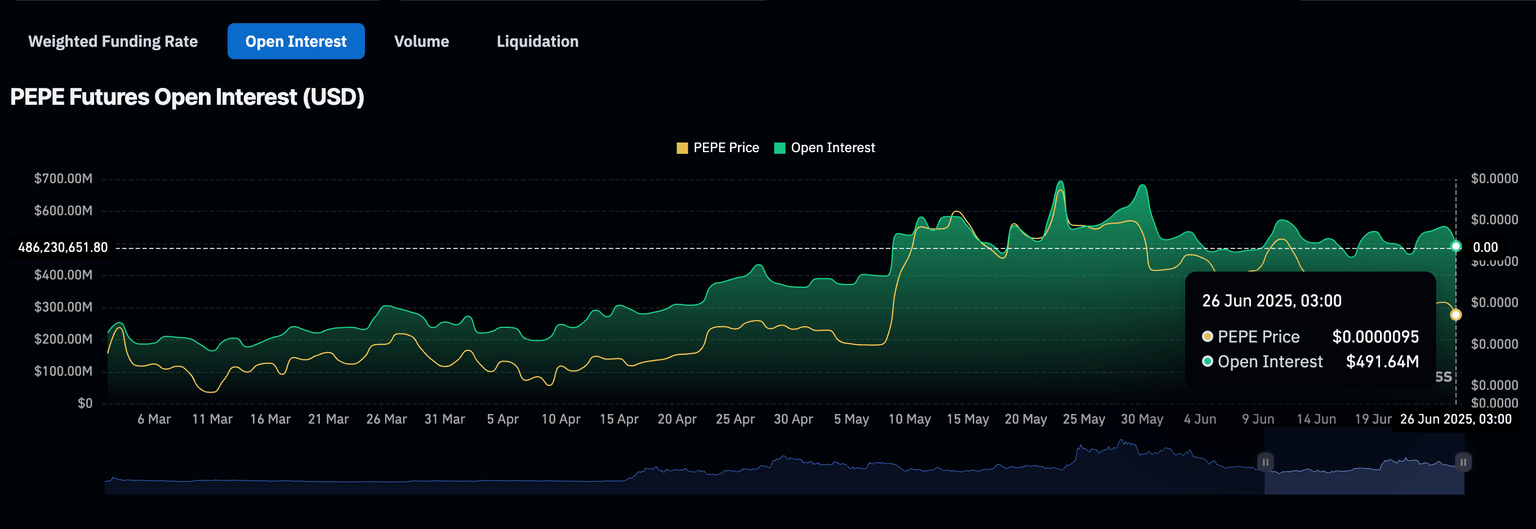The width and height of the screenshot is (1536, 529).
Task: Select the Open Interest tab
Action: coord(296,41)
